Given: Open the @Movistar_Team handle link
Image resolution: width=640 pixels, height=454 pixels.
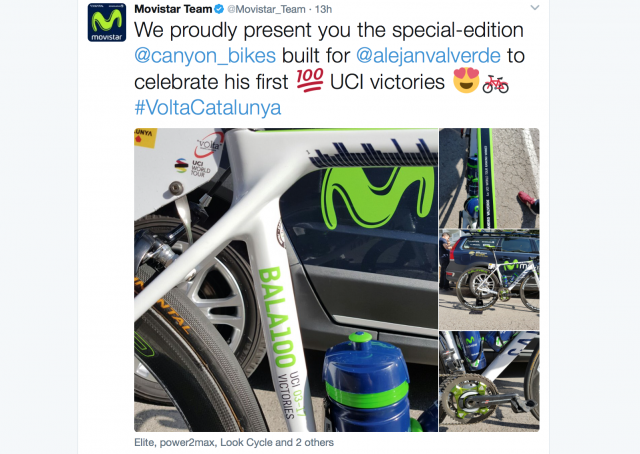Looking at the screenshot, I should point(266,9).
